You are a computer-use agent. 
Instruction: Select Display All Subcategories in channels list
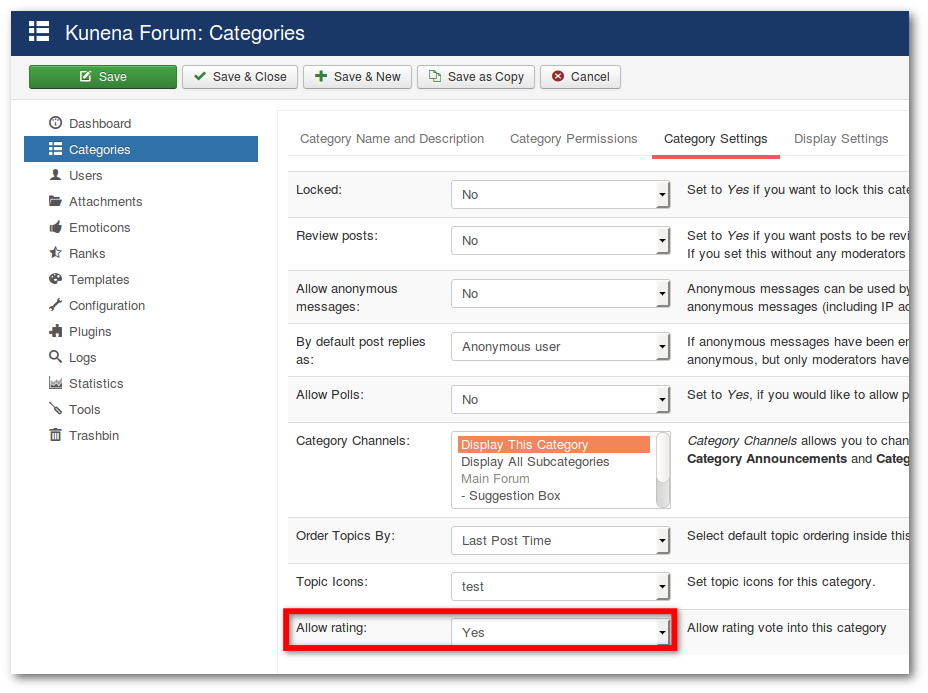[553, 462]
